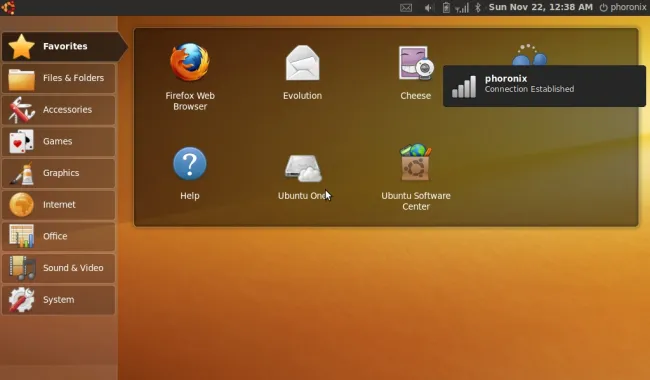
Task: Open the Games category
Action: pyautogui.click(x=58, y=141)
